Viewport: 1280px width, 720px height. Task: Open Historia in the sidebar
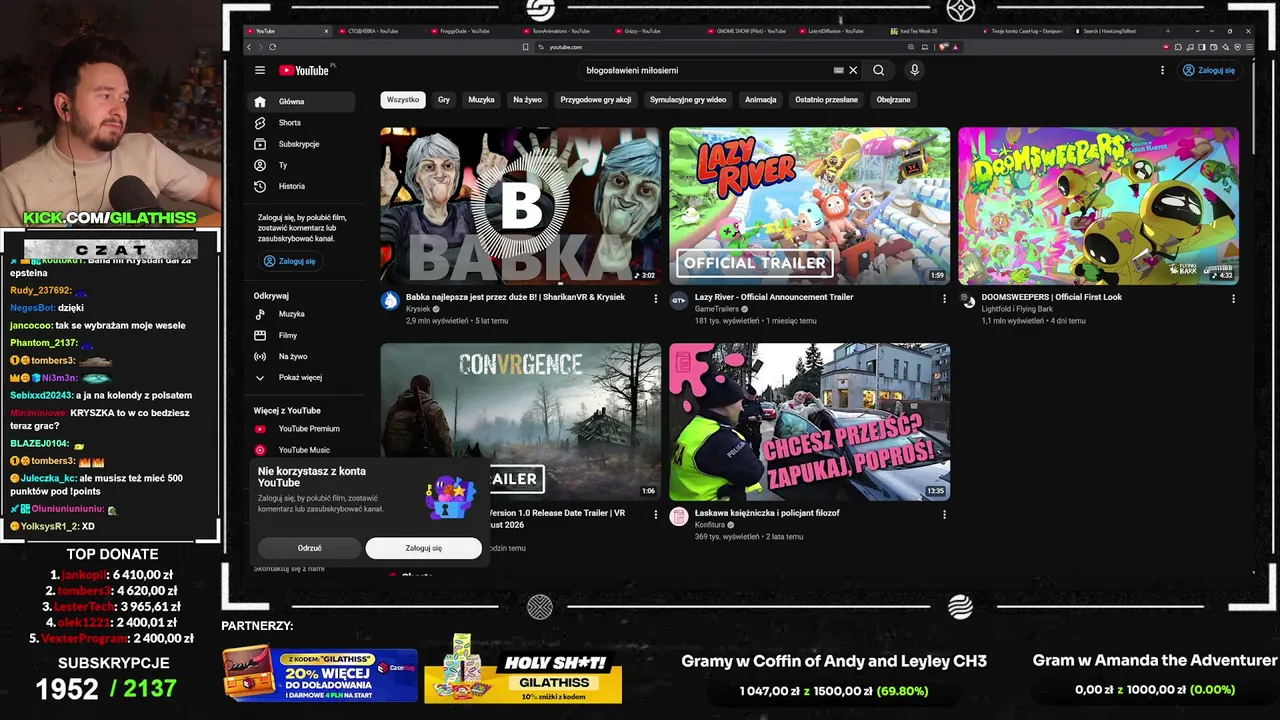[301, 186]
